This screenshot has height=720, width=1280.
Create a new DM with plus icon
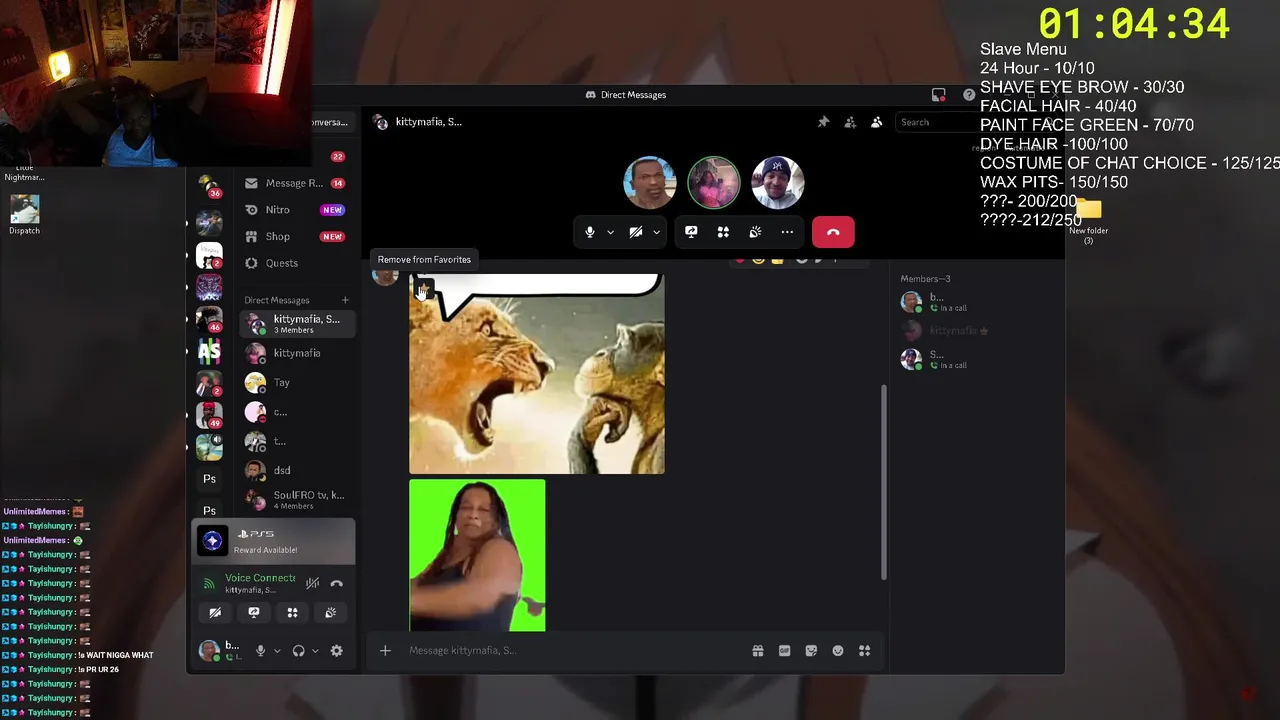(345, 300)
